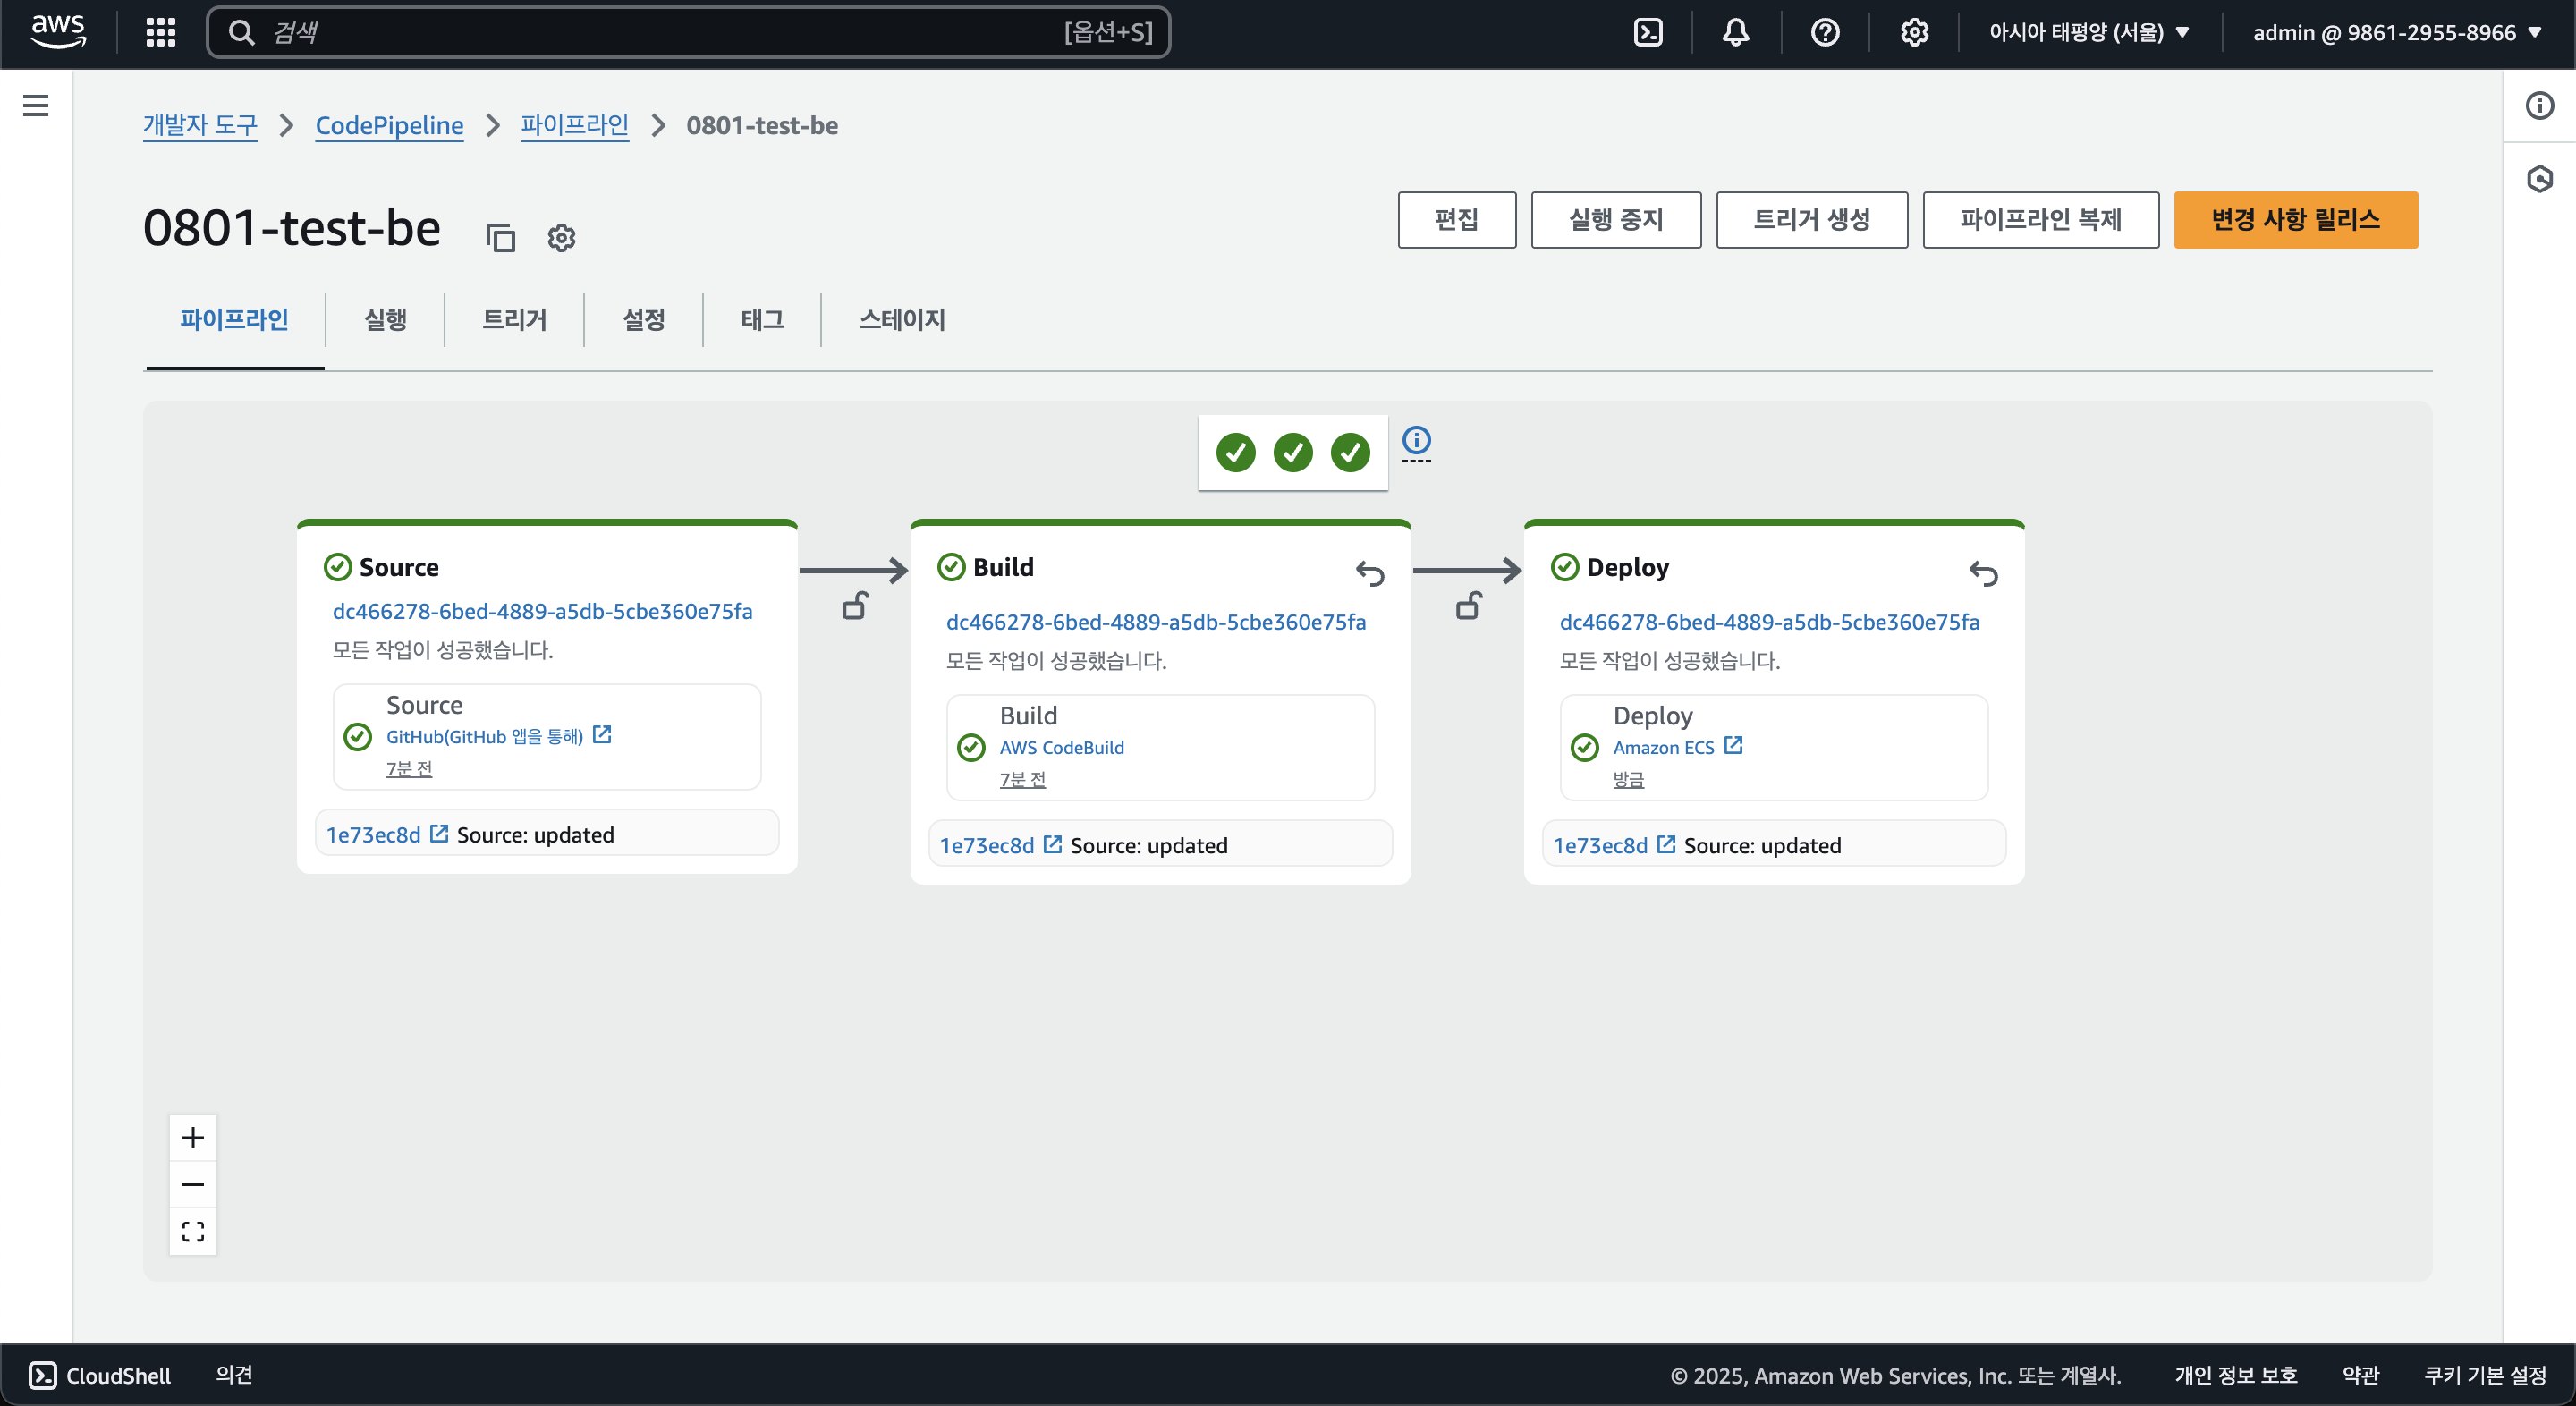Open the pipeline settings gear beside title
2576x1406 pixels.
click(x=561, y=237)
